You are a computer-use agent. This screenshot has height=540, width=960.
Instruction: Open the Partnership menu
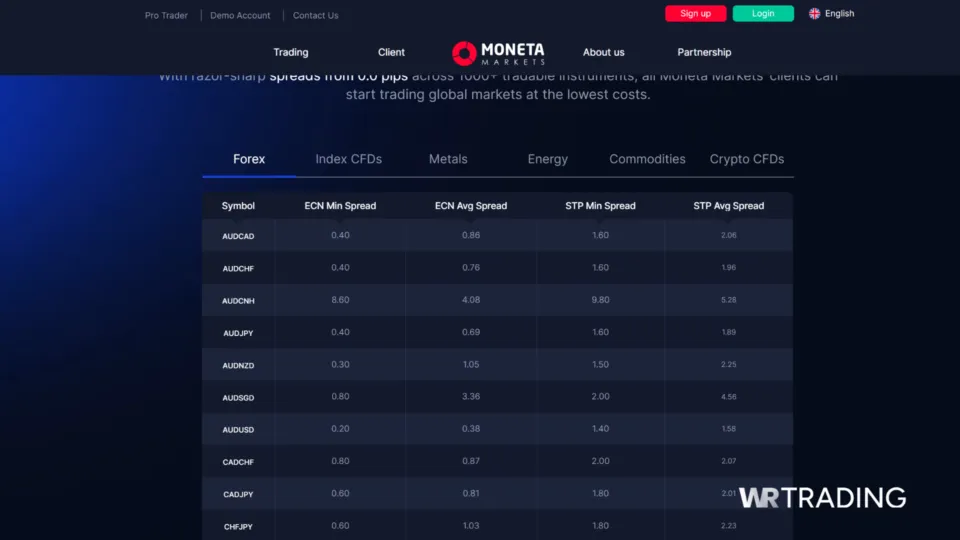coord(704,52)
